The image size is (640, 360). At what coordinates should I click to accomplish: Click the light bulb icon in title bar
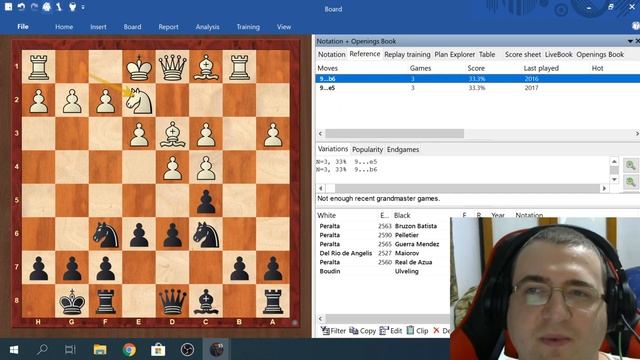72,7
